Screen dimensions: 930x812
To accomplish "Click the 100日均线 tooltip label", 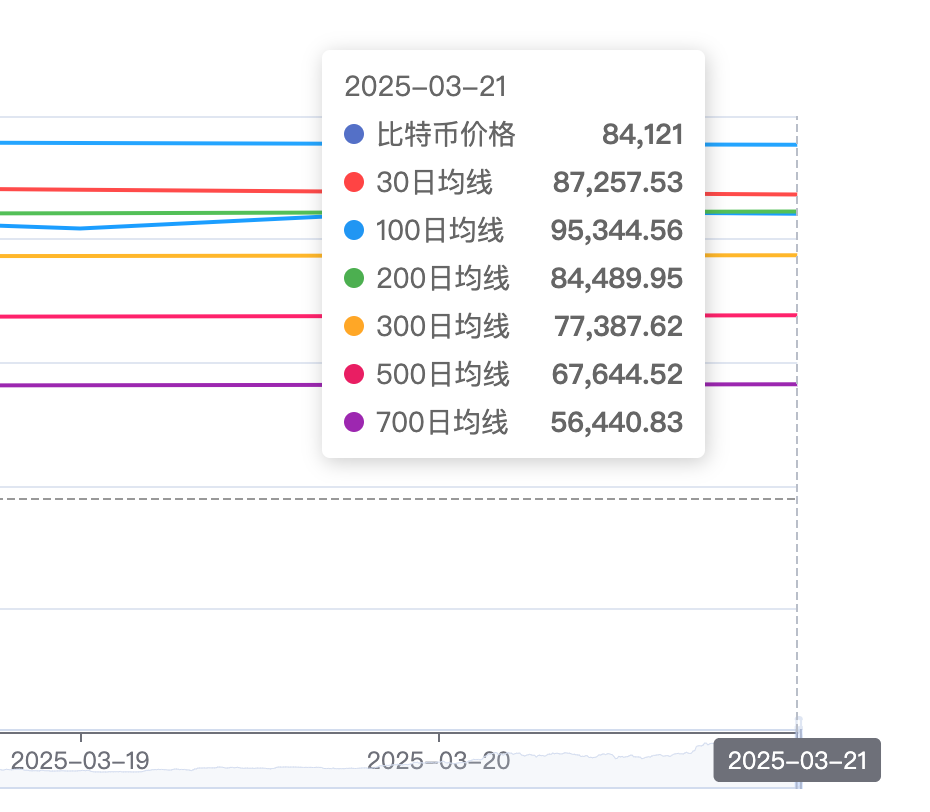I will 439,230.
